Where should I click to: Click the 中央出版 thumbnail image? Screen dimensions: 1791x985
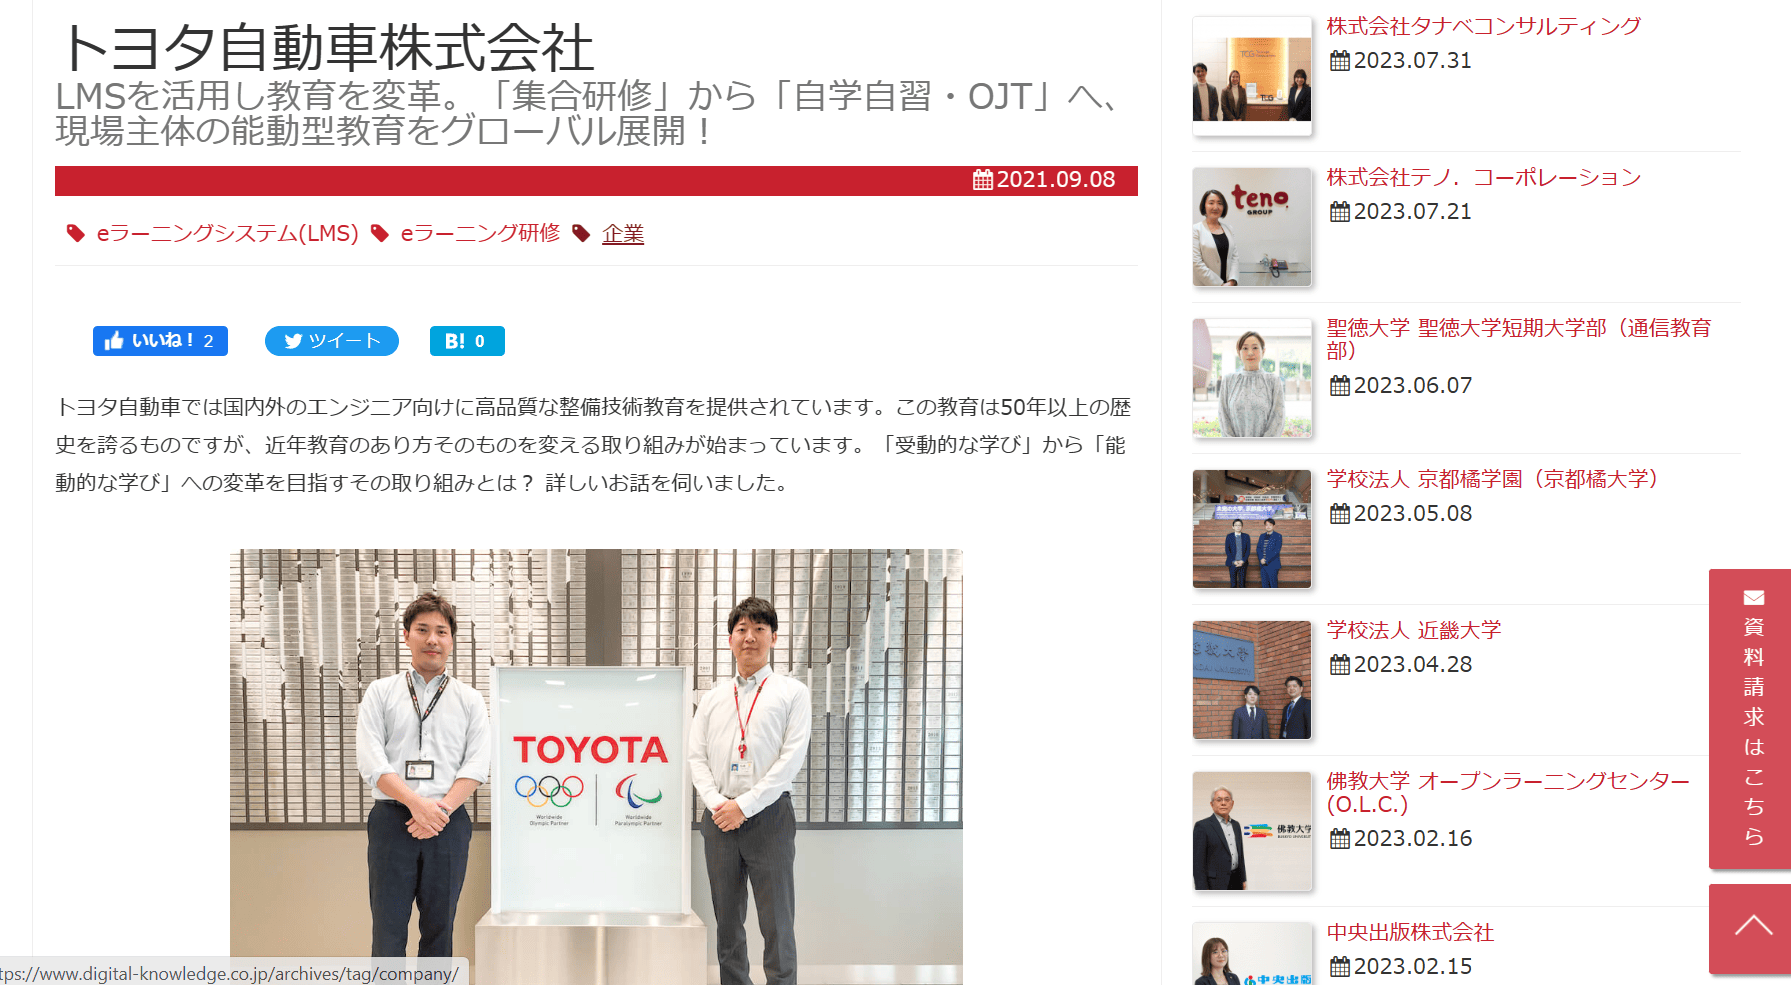point(1252,954)
